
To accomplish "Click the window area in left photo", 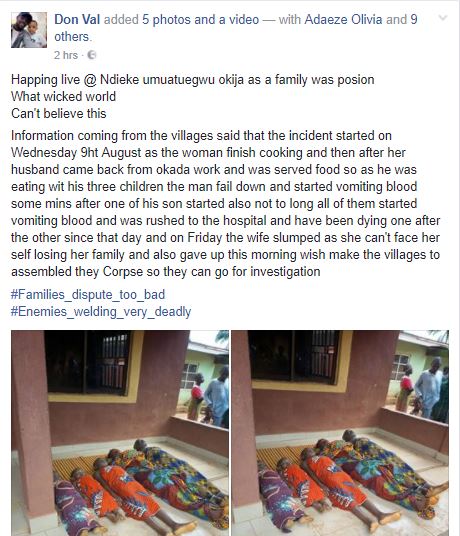I will [x=88, y=363].
